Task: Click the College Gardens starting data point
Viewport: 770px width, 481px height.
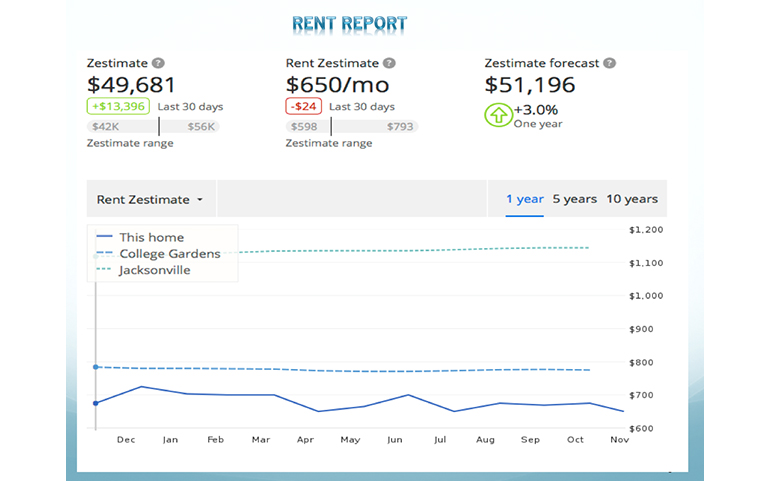Action: [x=95, y=367]
